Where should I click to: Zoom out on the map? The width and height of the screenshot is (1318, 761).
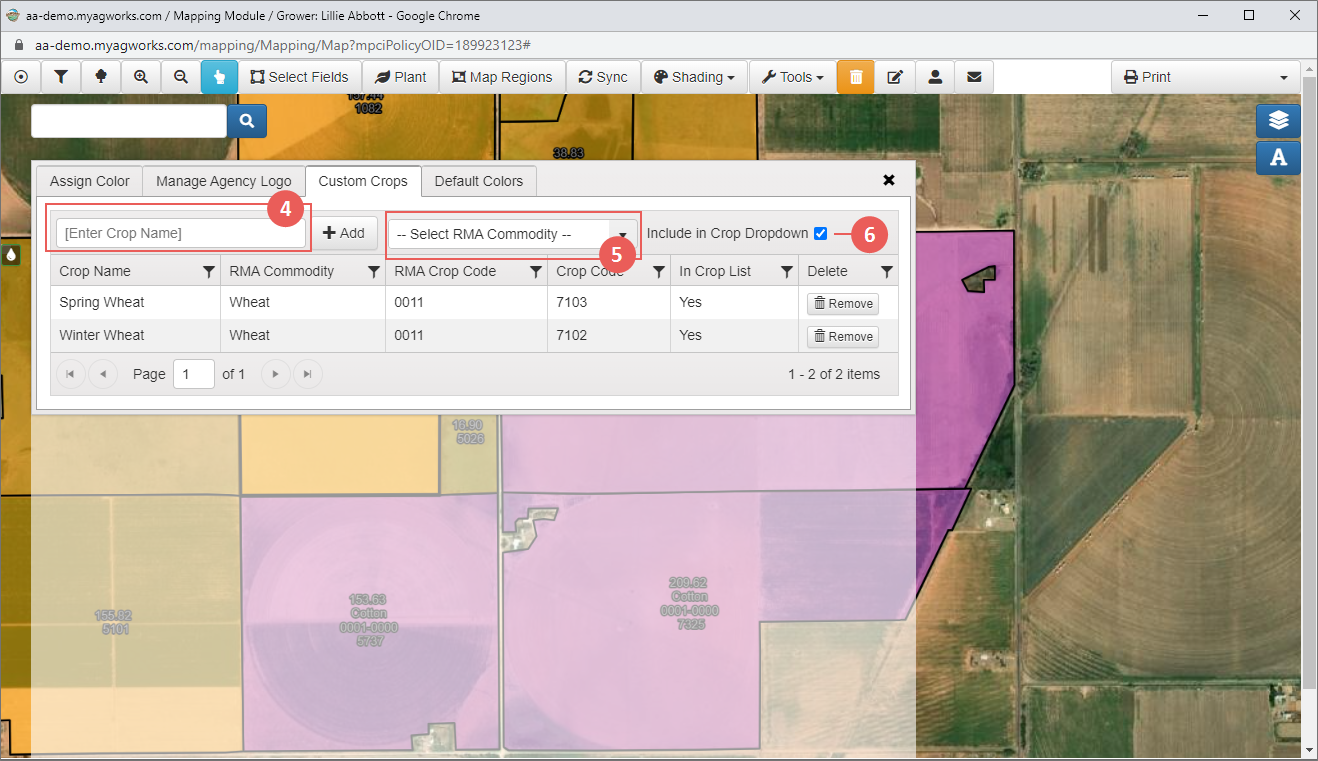click(x=181, y=77)
